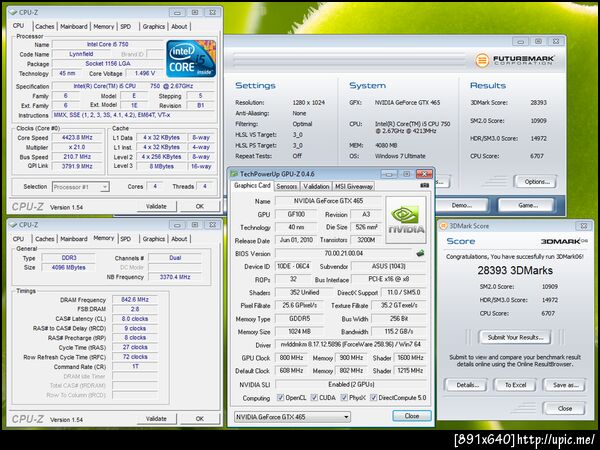Click the BIOS Version 70.00.21.00.04 field
The width and height of the screenshot is (600, 450).
pos(344,253)
